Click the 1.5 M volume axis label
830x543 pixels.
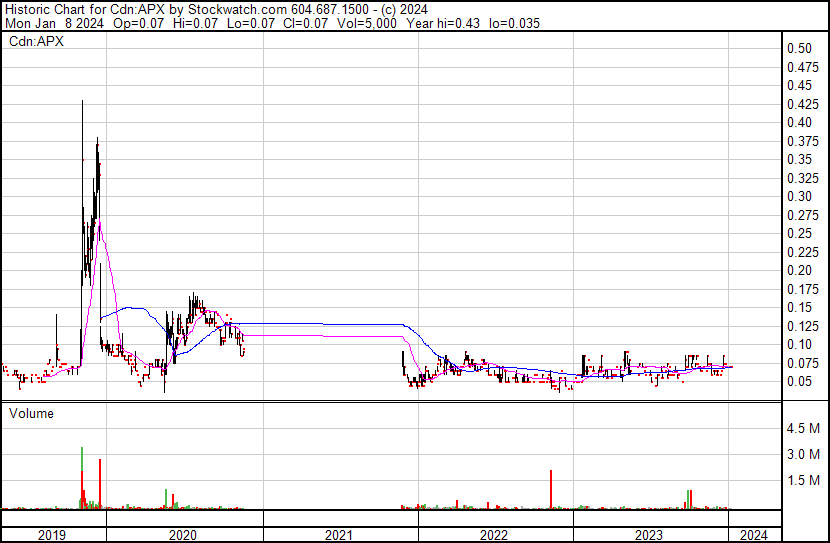[x=803, y=480]
